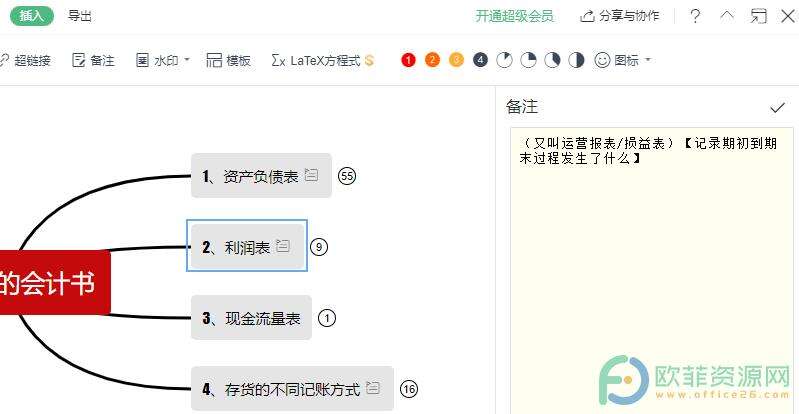Expand the 55 children of 资产负债表
The width and height of the screenshot is (799, 414).
coord(347,176)
